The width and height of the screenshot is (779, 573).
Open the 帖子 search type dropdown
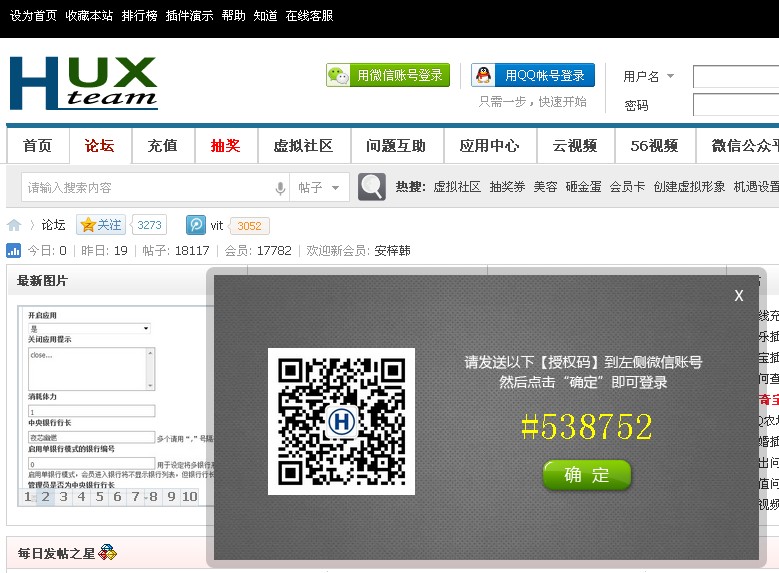pyautogui.click(x=319, y=187)
